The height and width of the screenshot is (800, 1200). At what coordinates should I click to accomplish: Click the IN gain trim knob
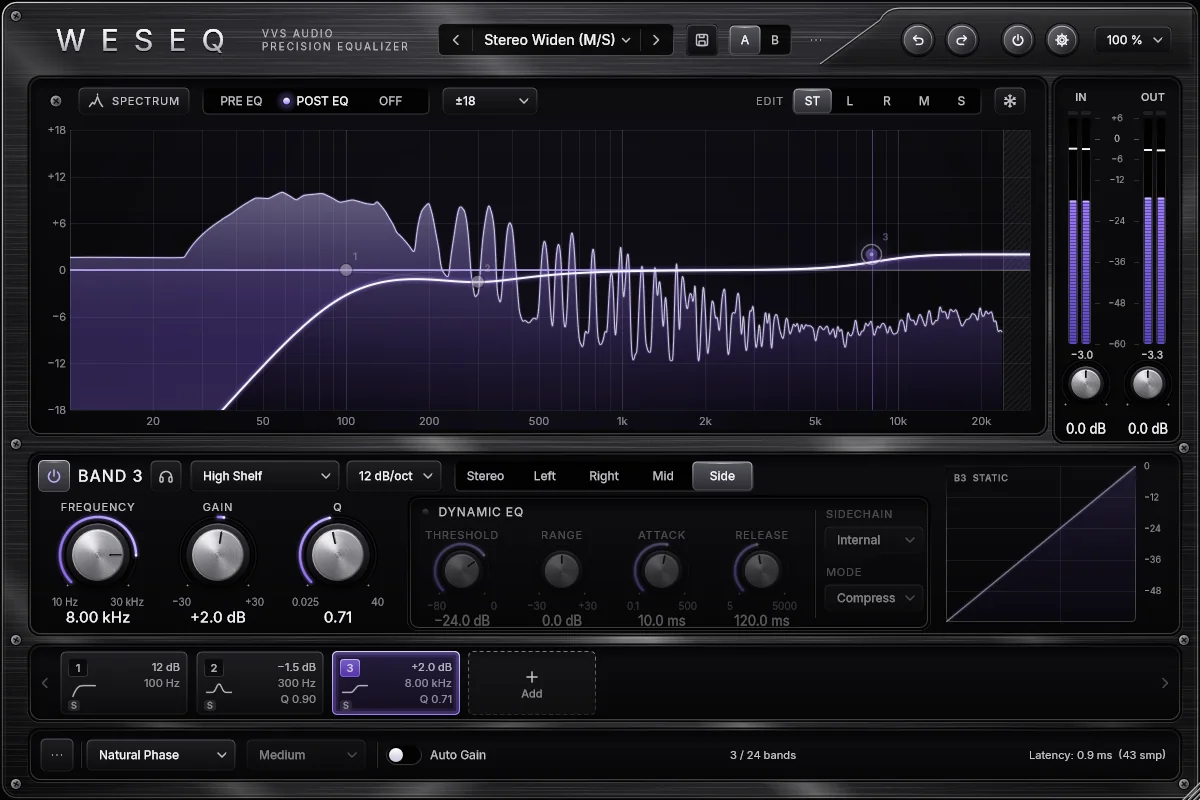1086,383
